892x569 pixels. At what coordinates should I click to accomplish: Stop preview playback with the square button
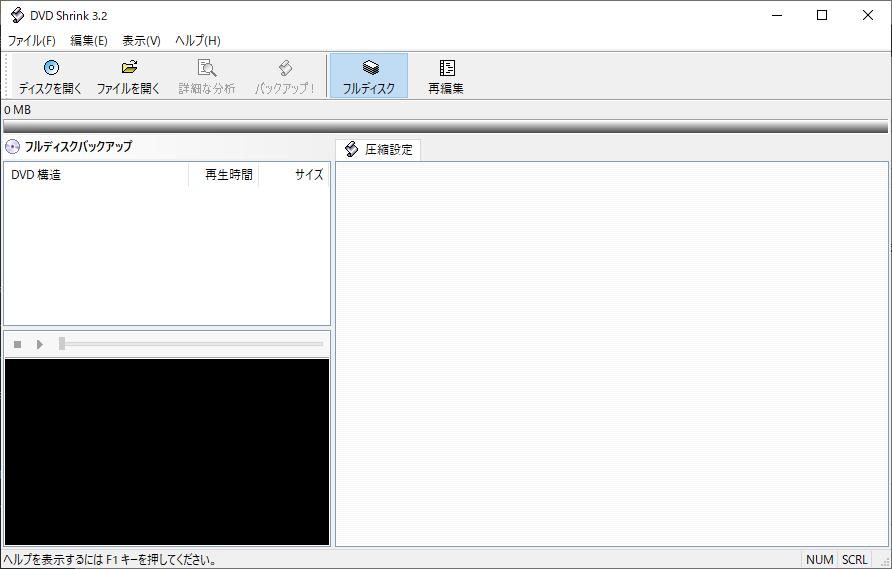[x=18, y=344]
